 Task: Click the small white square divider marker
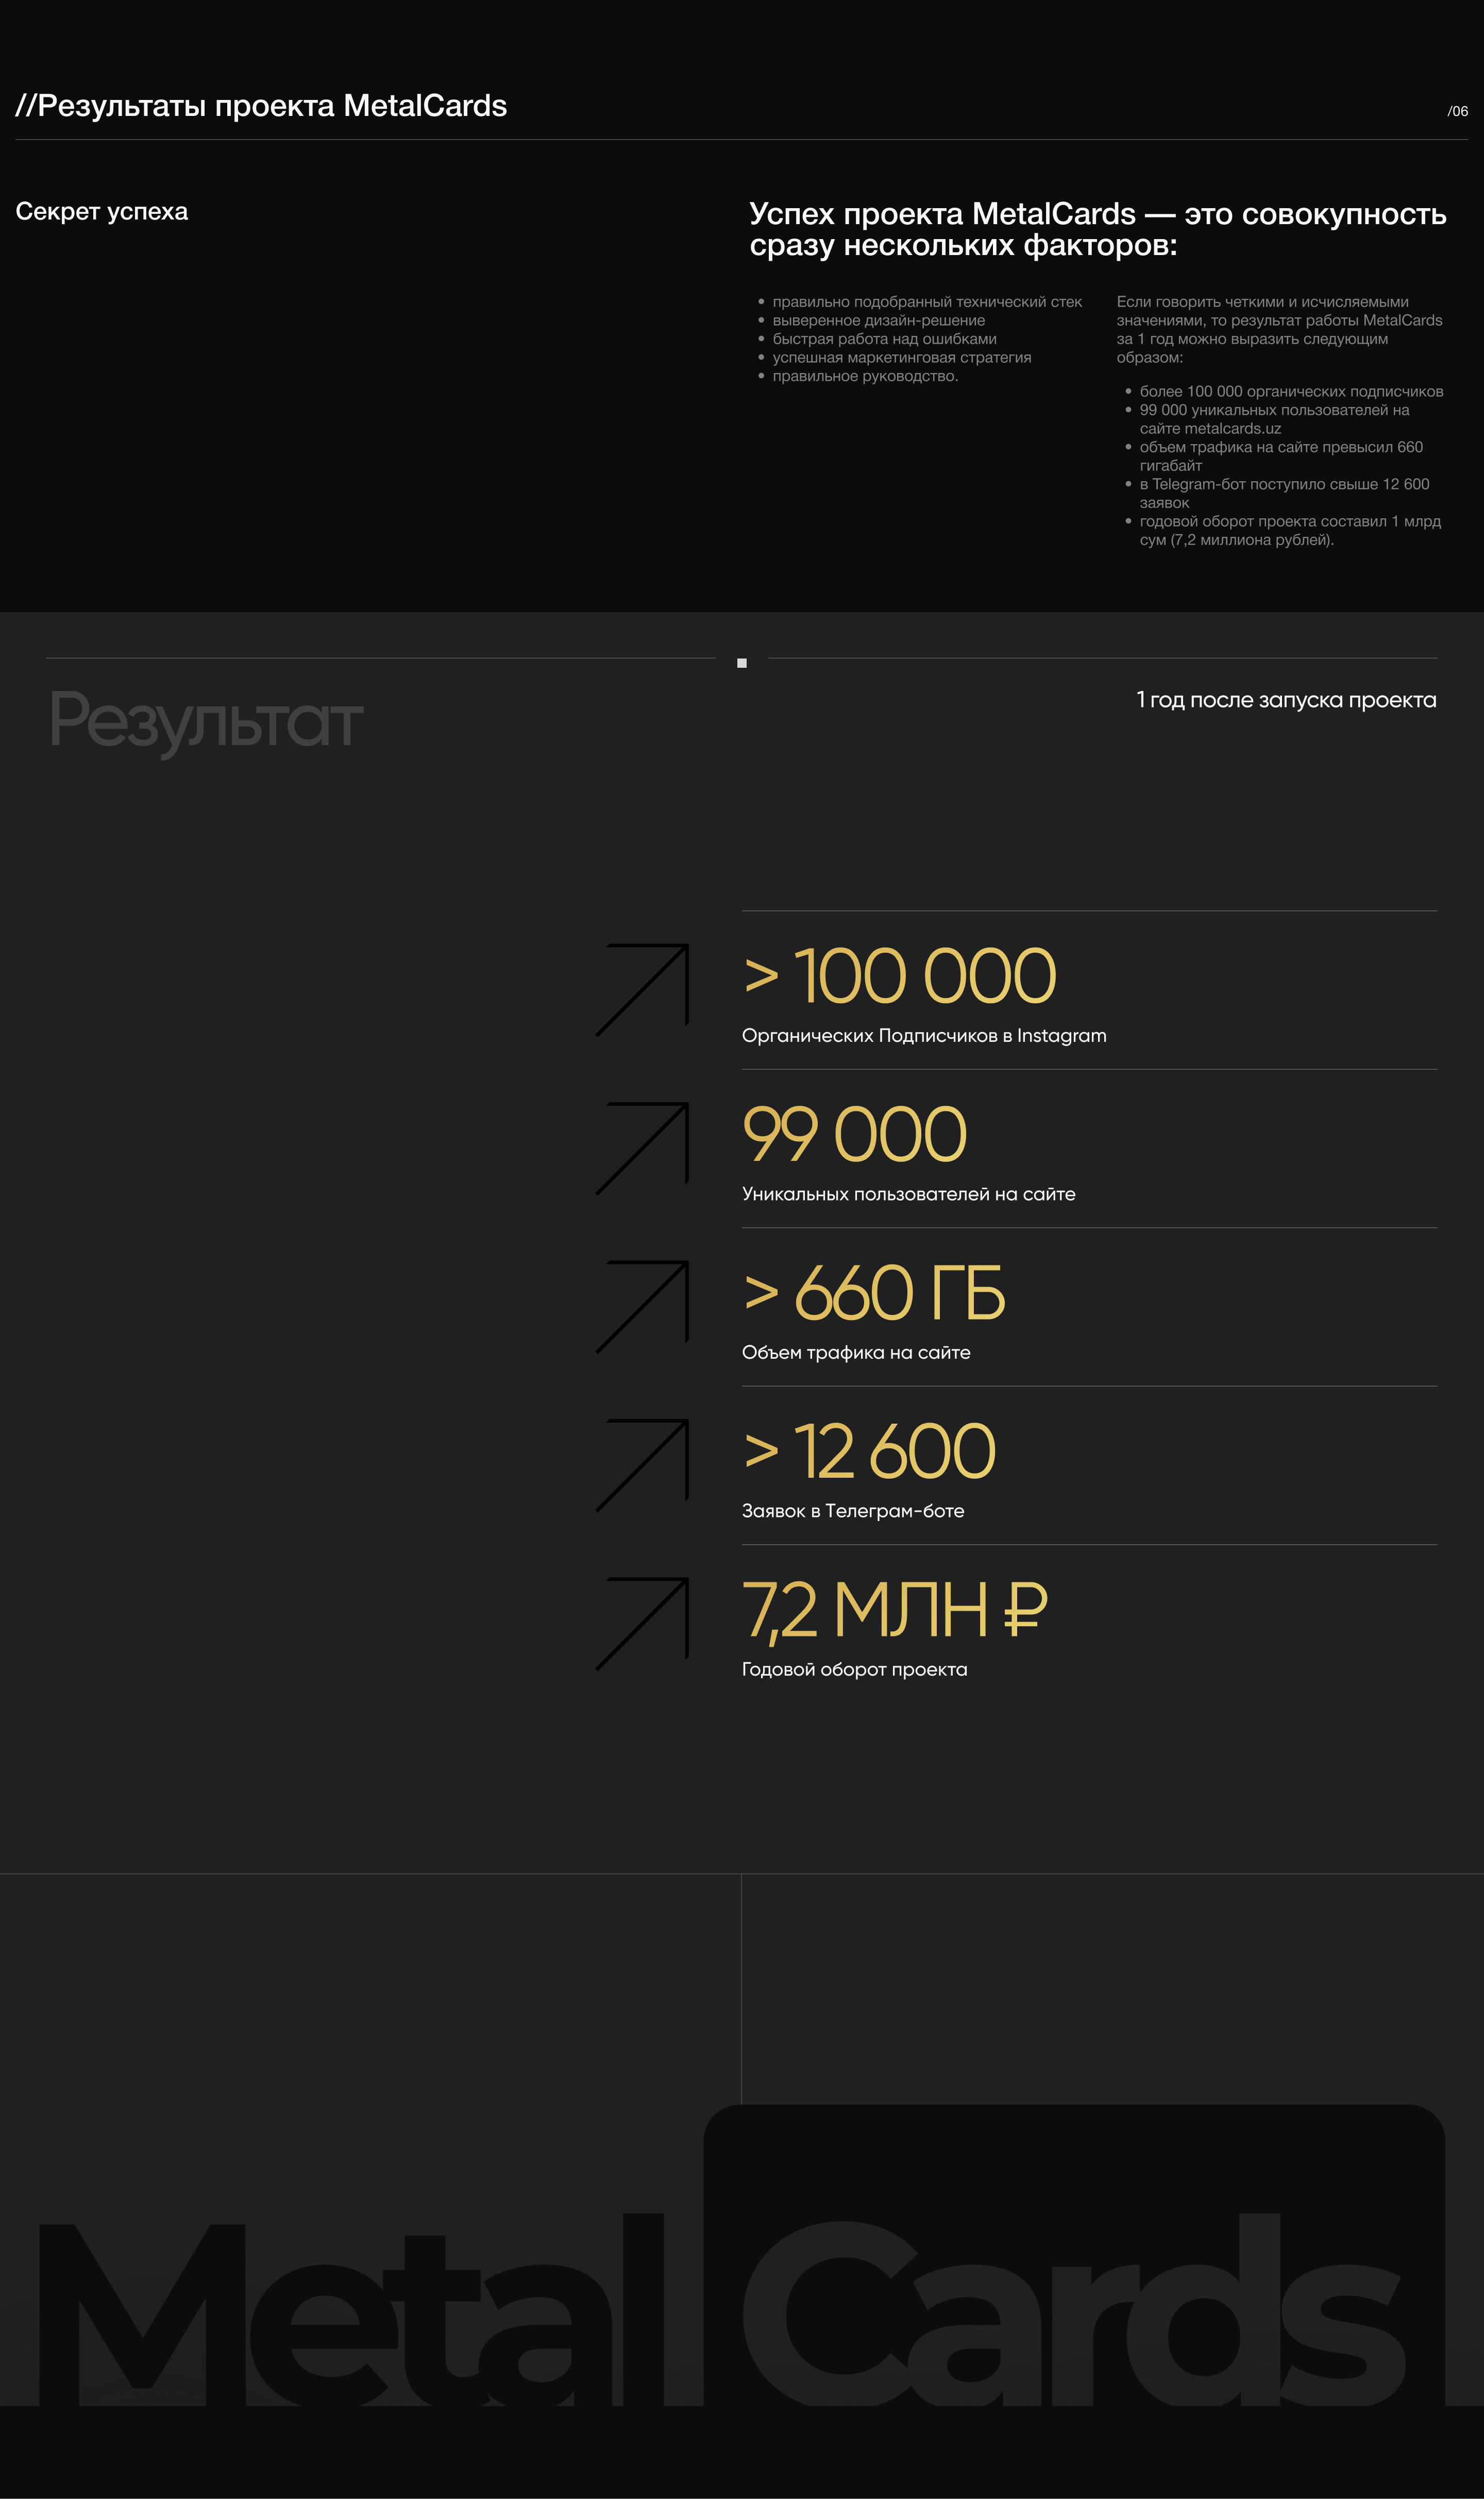(742, 663)
